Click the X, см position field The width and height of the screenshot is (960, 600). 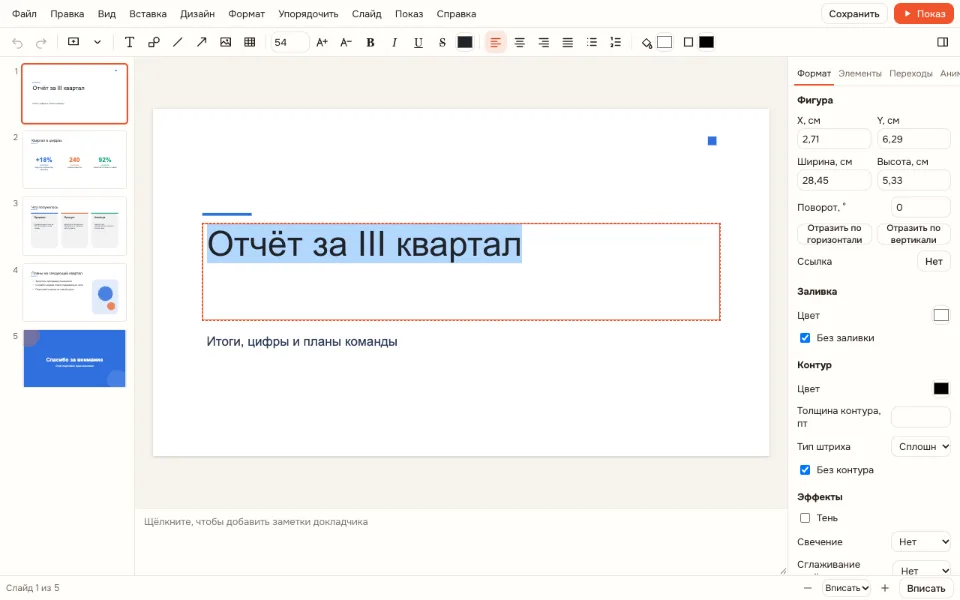point(834,139)
